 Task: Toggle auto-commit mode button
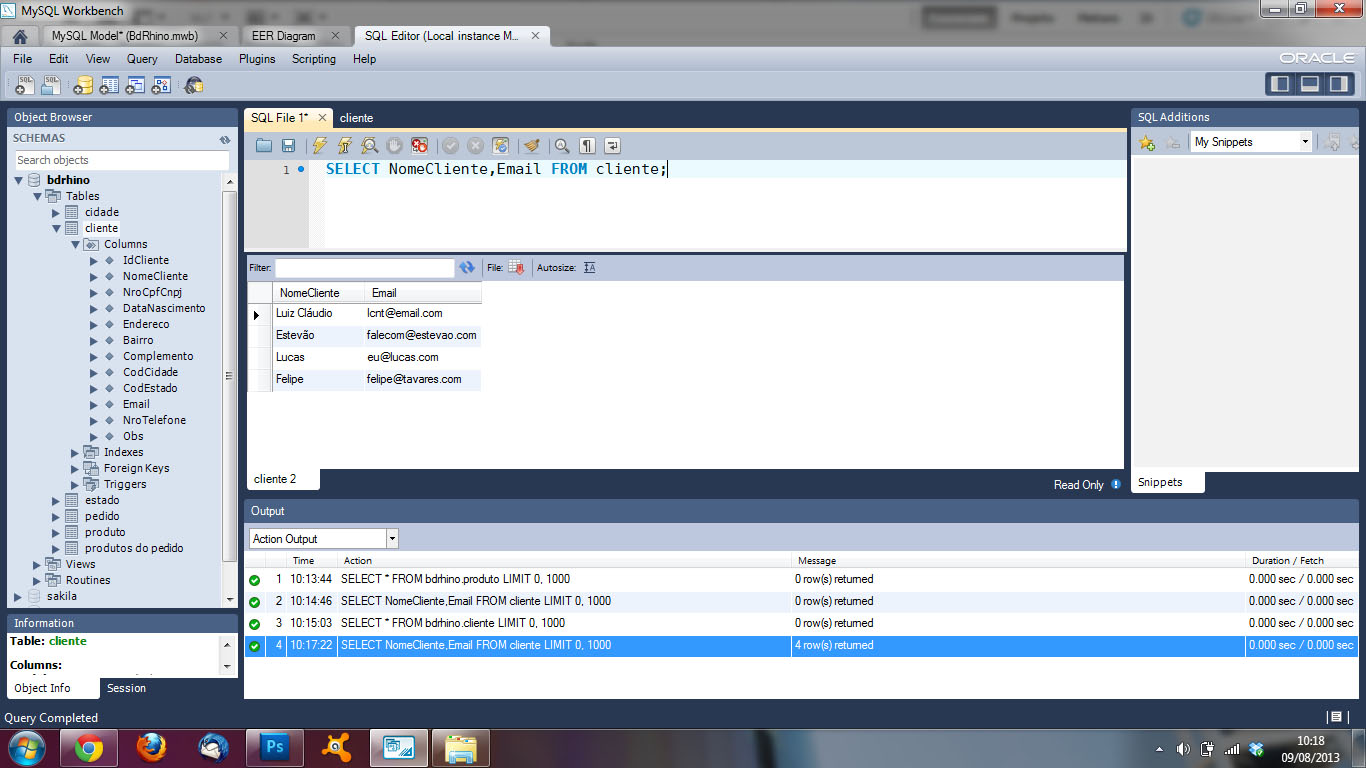pos(501,146)
